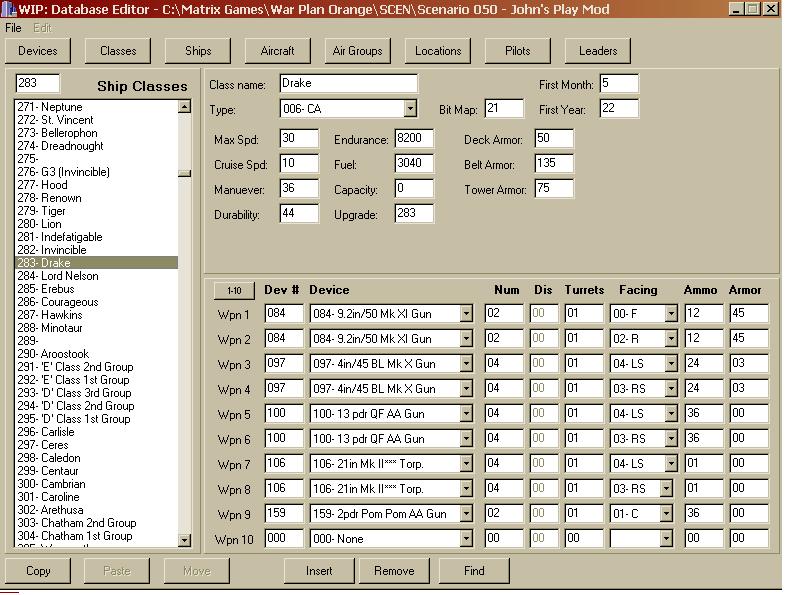Select 271- Neptune in class list
The height and width of the screenshot is (595, 786).
(x=96, y=107)
